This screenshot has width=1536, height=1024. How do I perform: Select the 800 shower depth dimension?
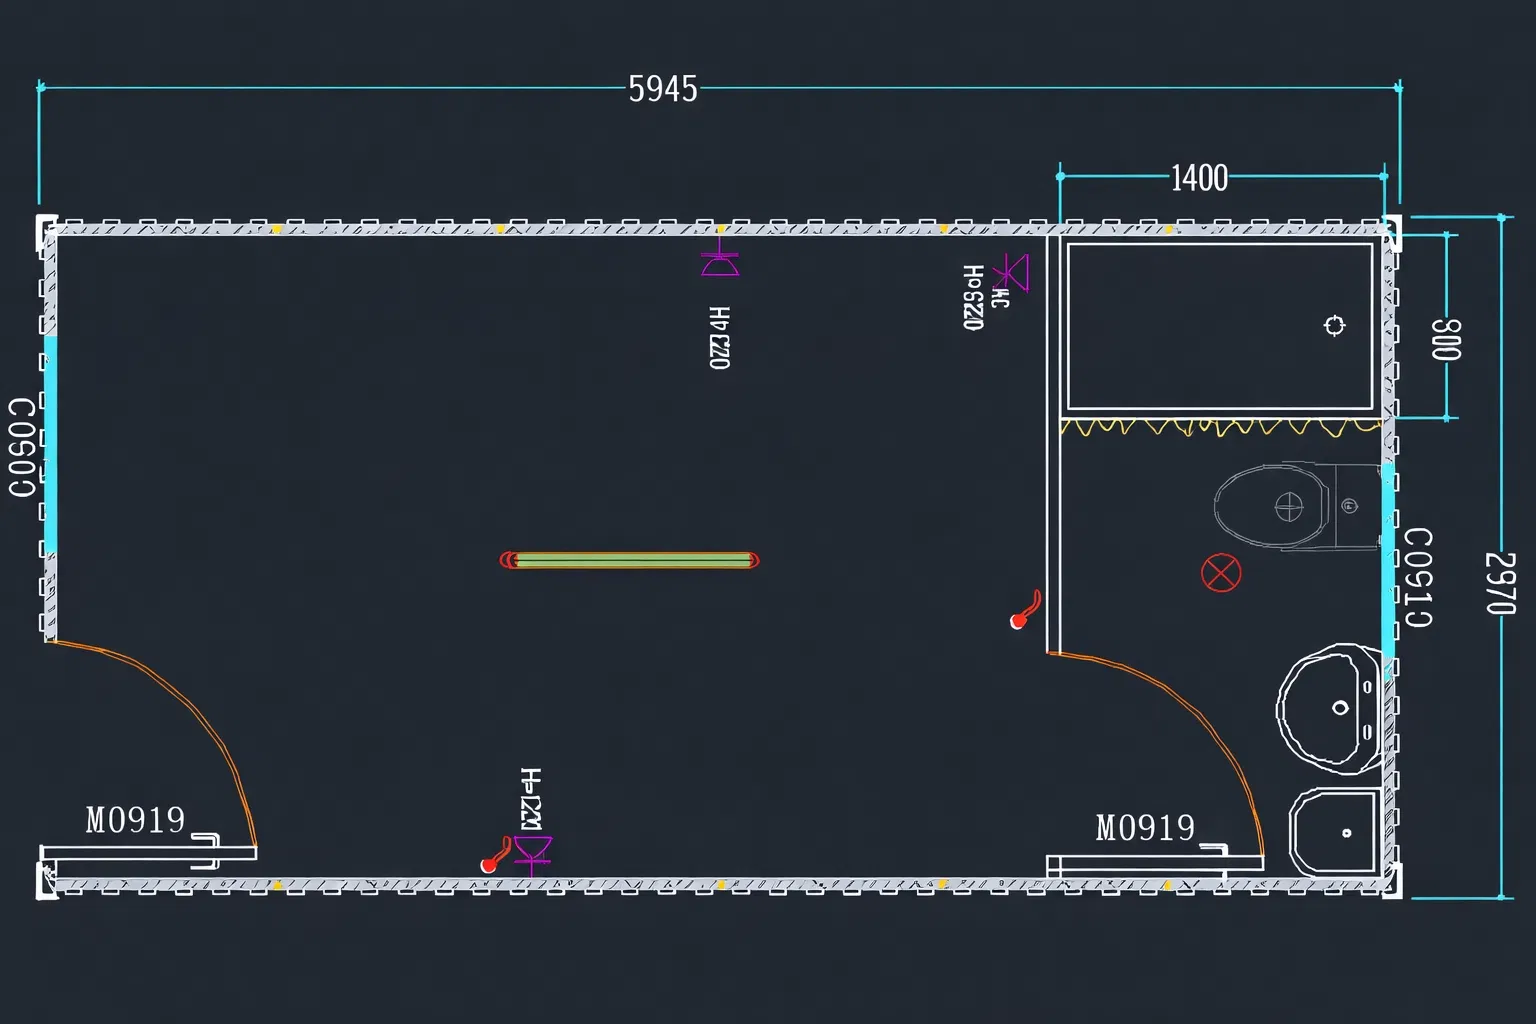click(1446, 340)
